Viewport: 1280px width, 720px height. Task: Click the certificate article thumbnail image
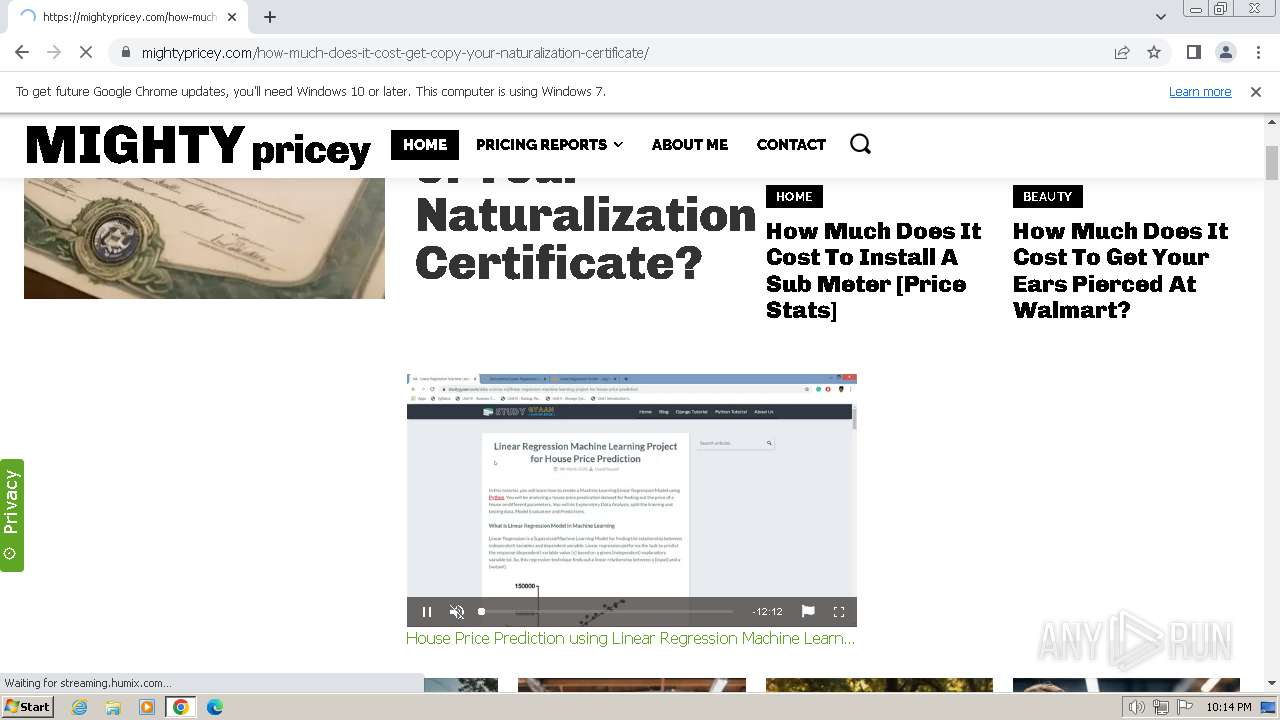pyautogui.click(x=204, y=238)
